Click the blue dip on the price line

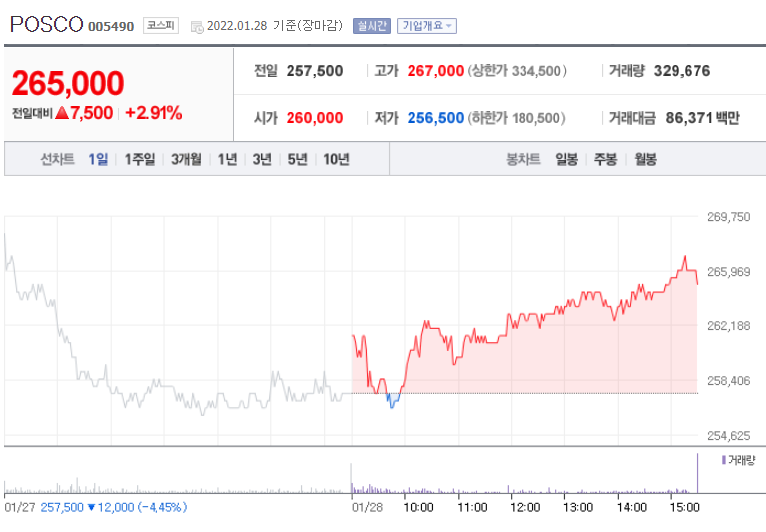pyautogui.click(x=393, y=401)
